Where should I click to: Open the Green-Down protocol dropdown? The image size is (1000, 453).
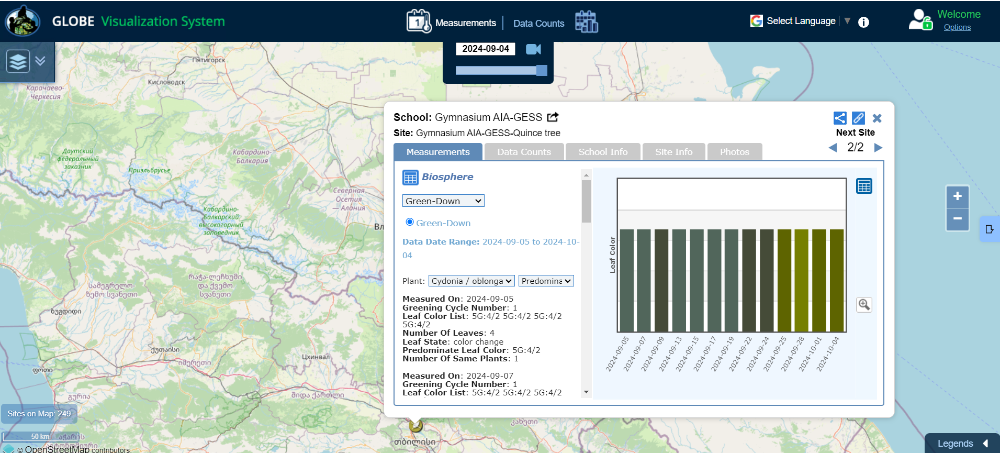click(x=444, y=201)
